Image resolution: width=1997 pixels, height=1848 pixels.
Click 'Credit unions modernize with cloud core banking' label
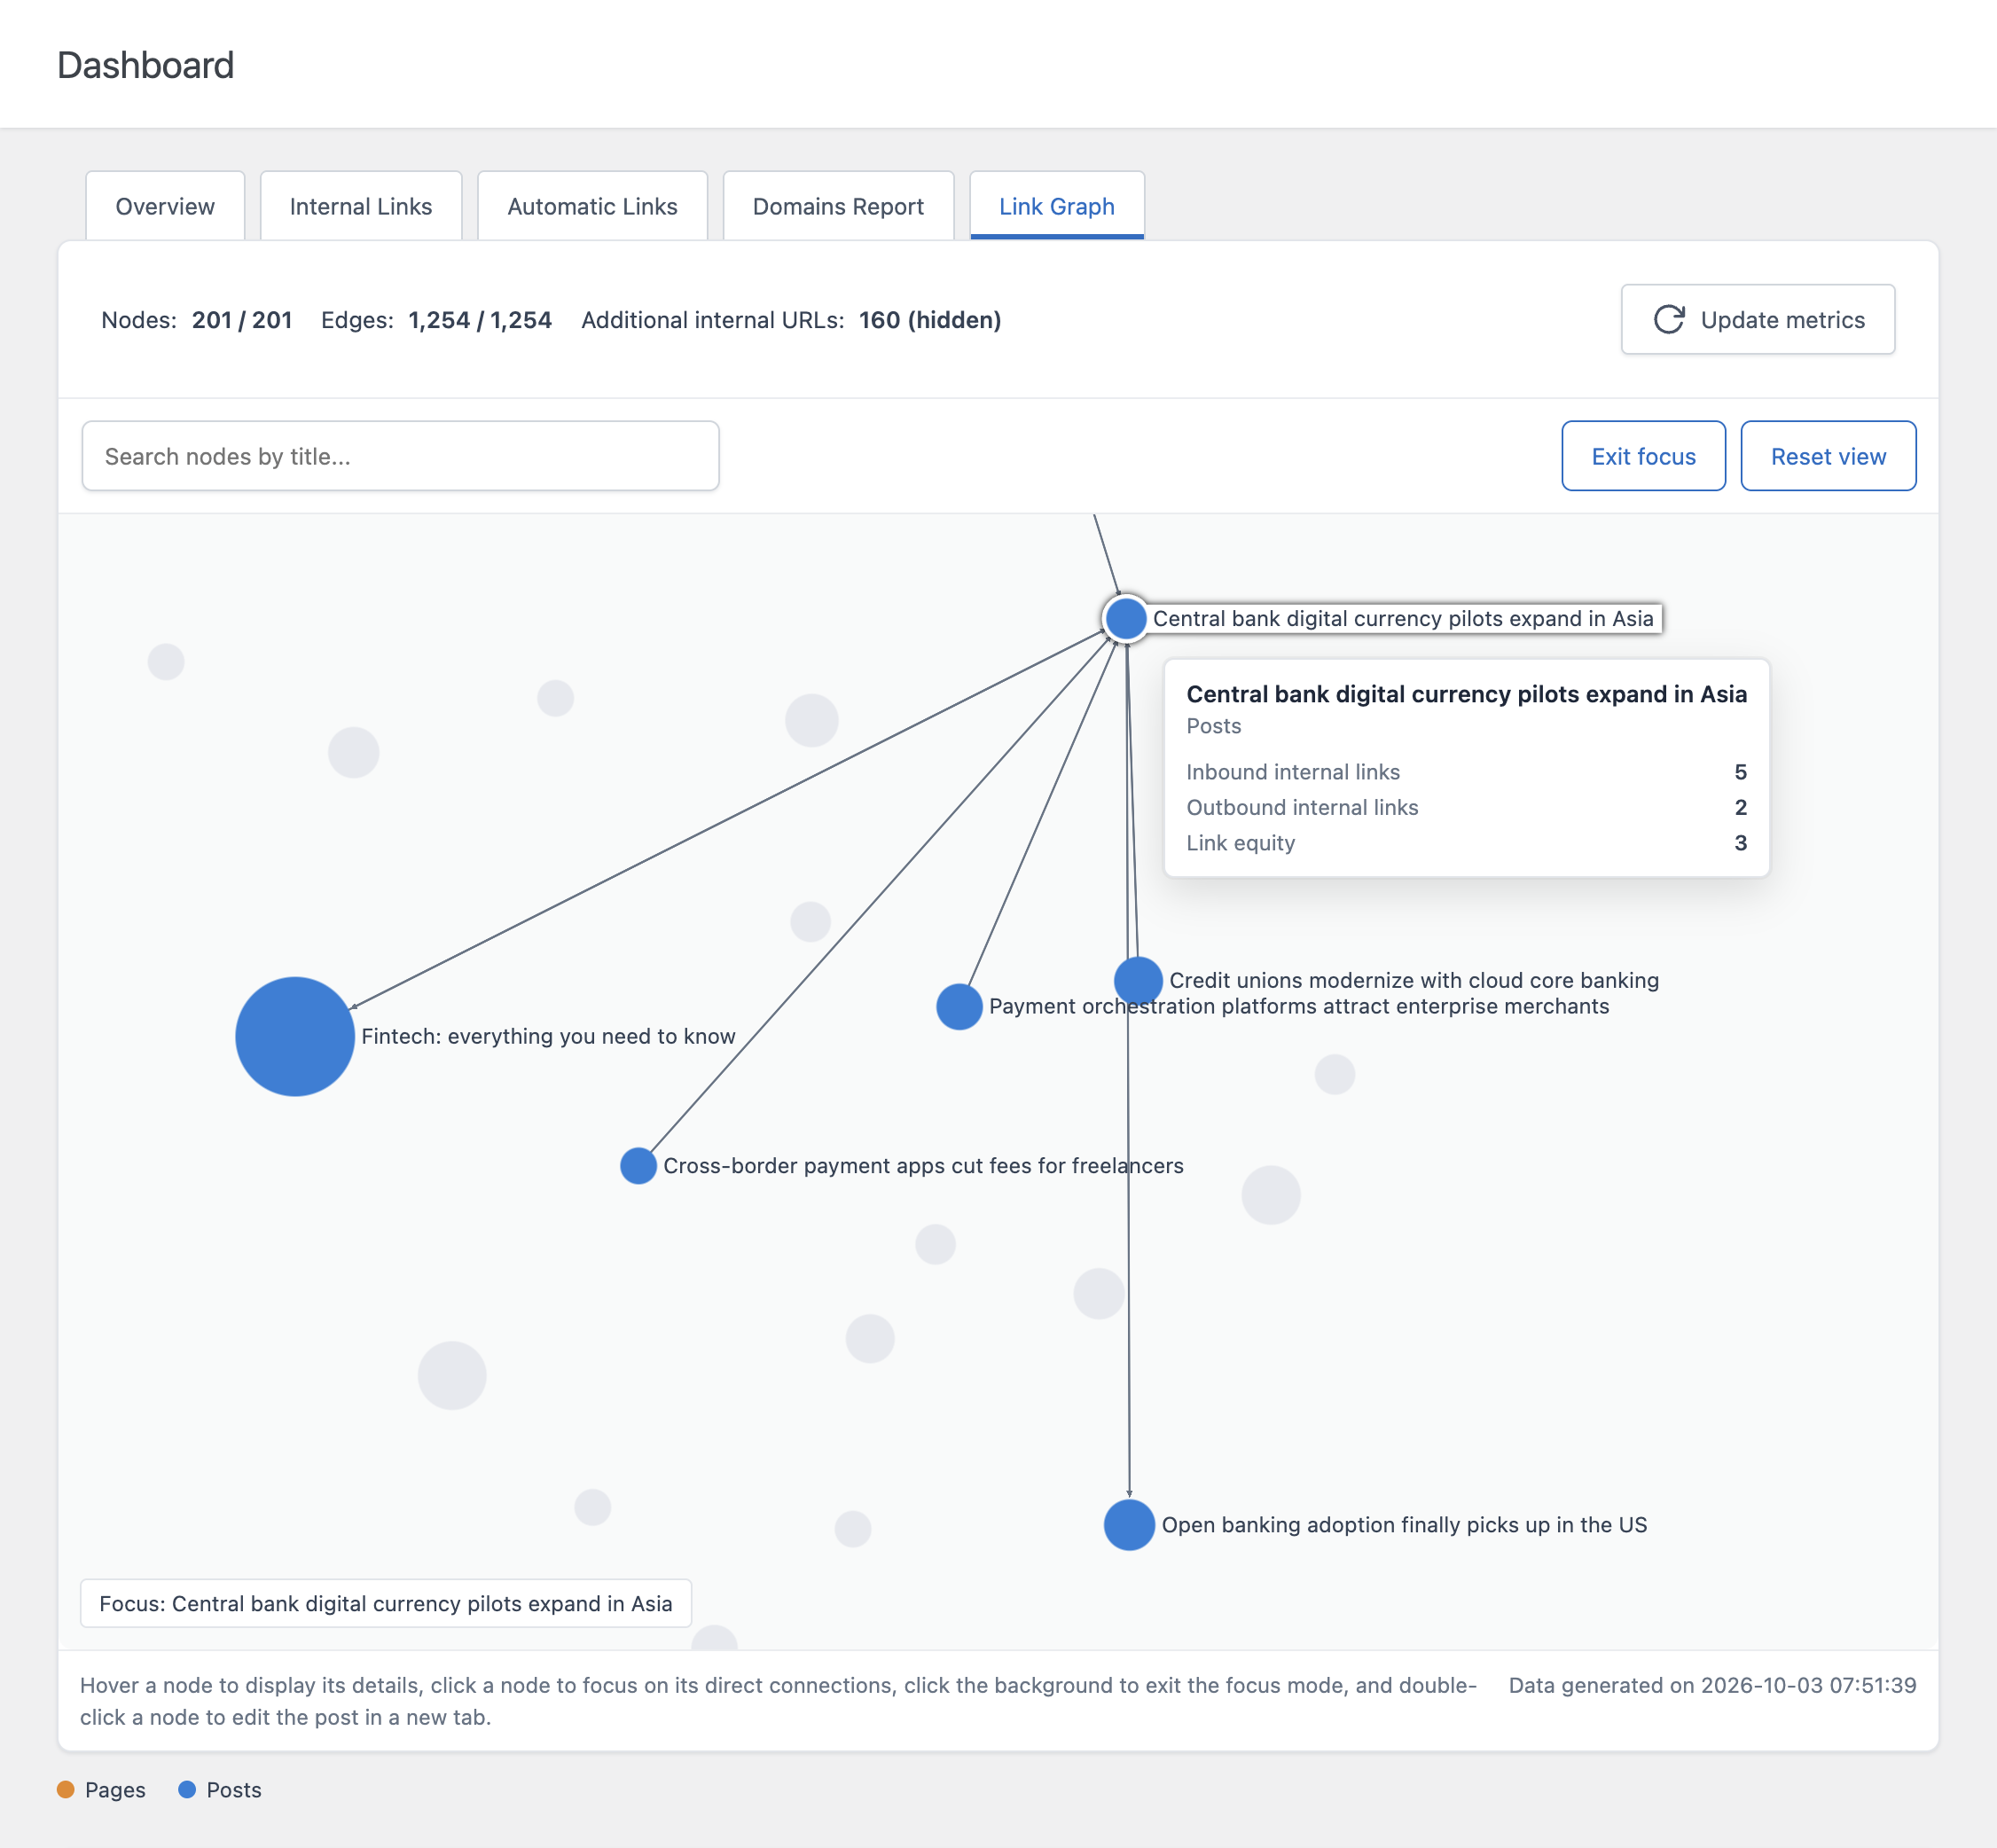click(x=1414, y=980)
